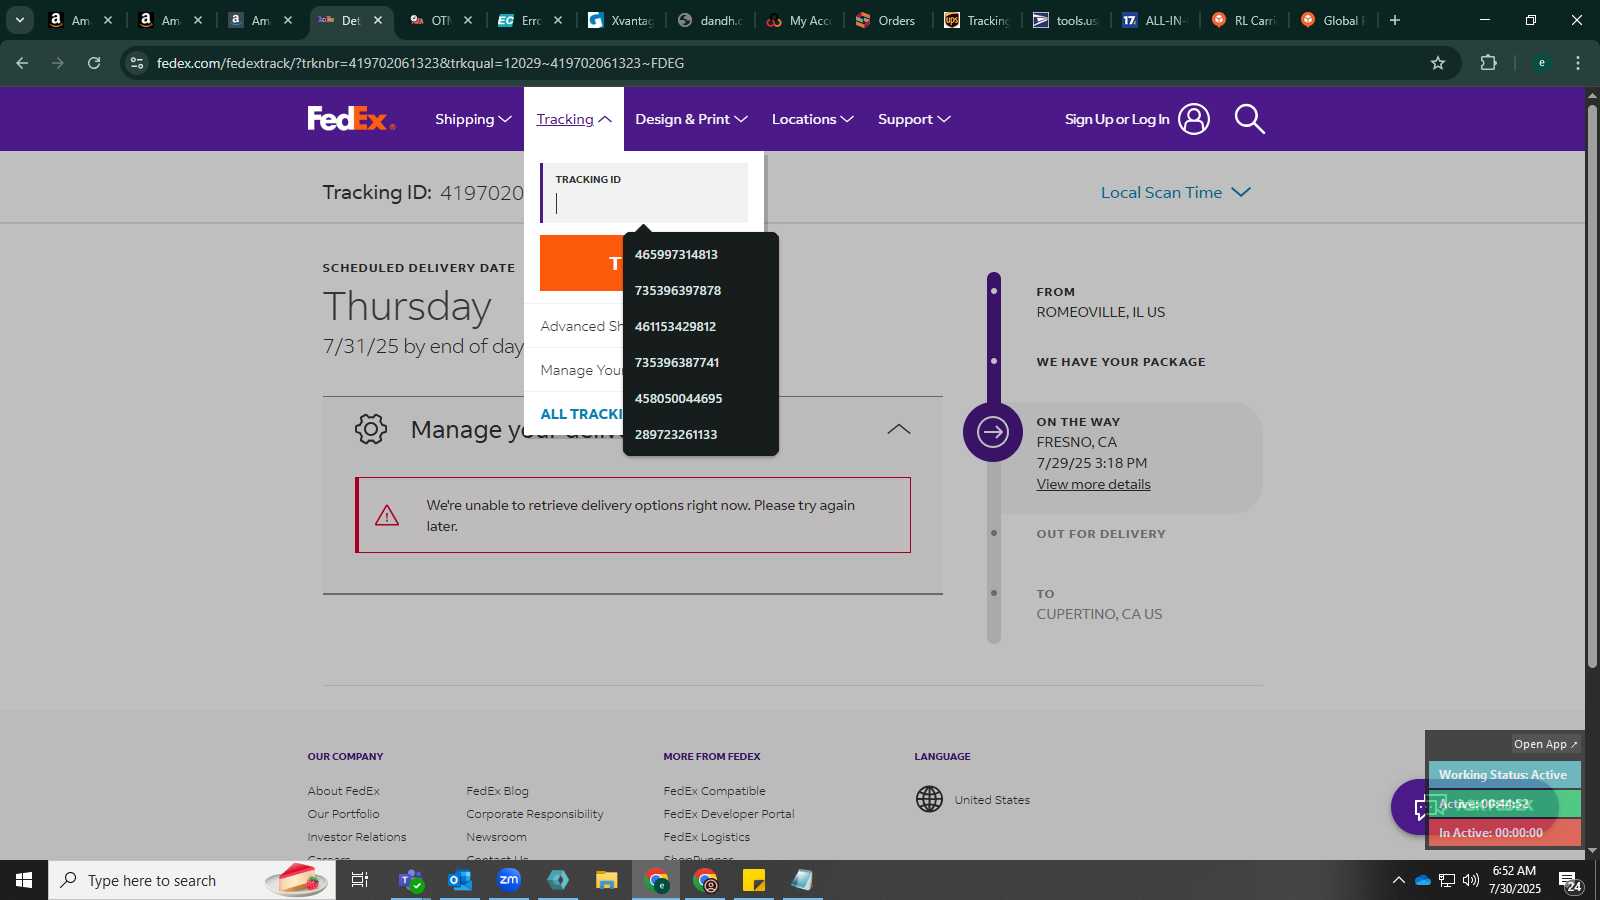The width and height of the screenshot is (1600, 900).
Task: Show hidden system tray icons
Action: click(1398, 880)
